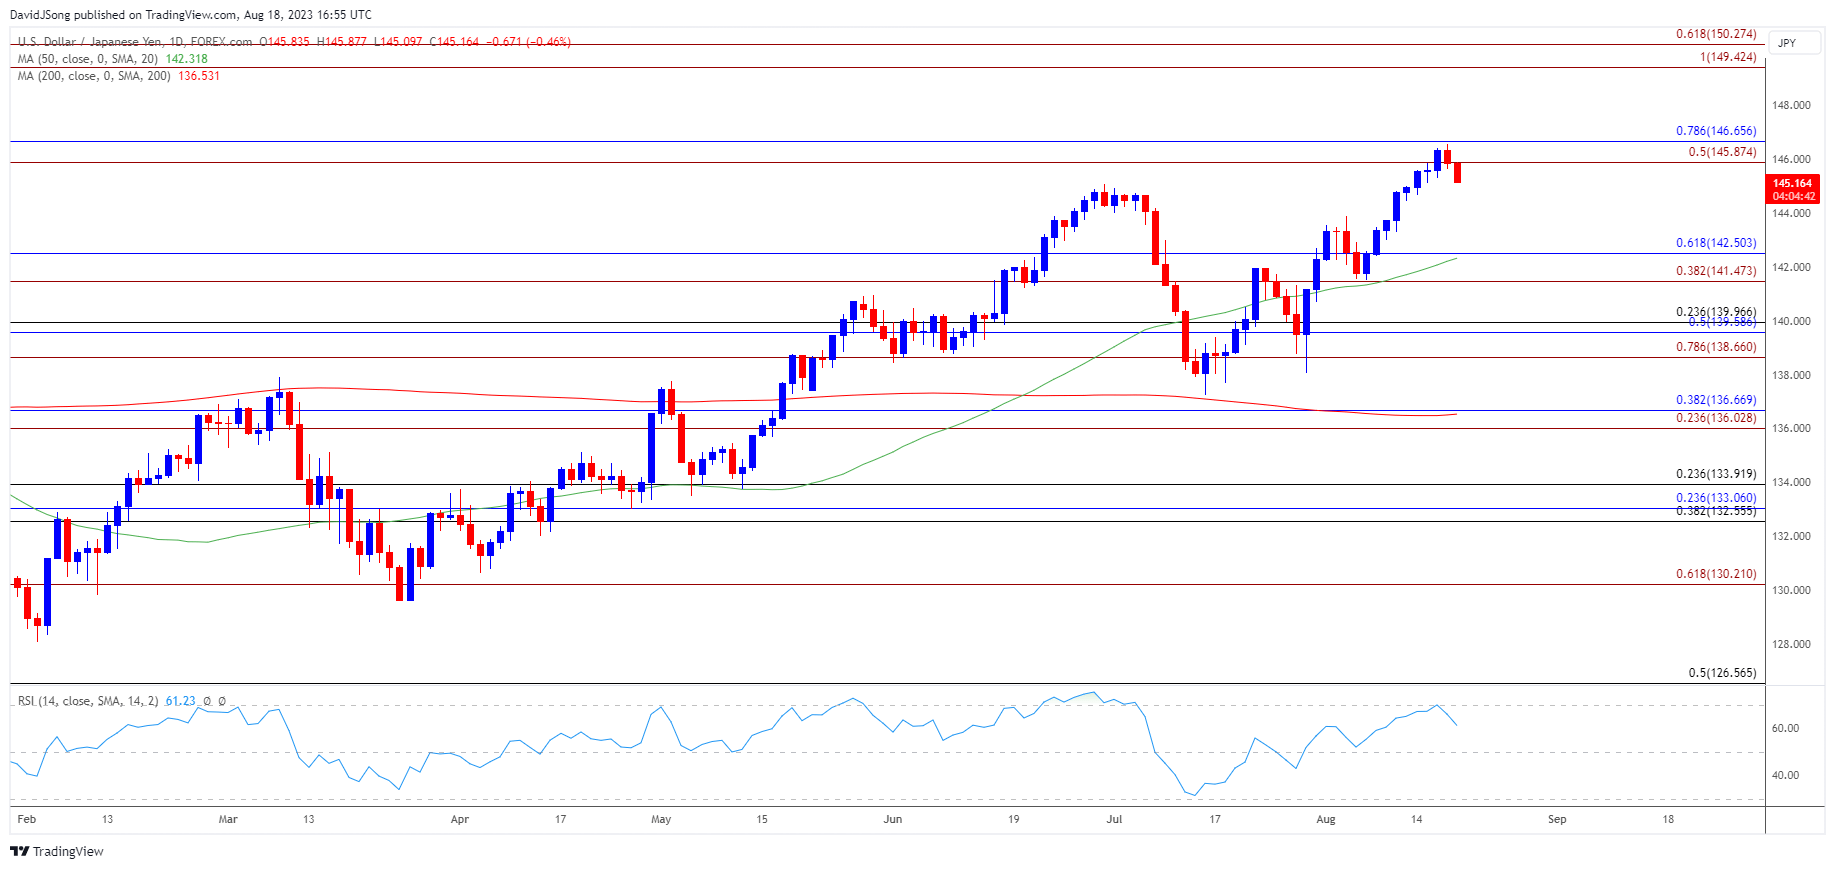Click the 148.000 price axis label
Screen dimensions: 1835x869
(1791, 105)
